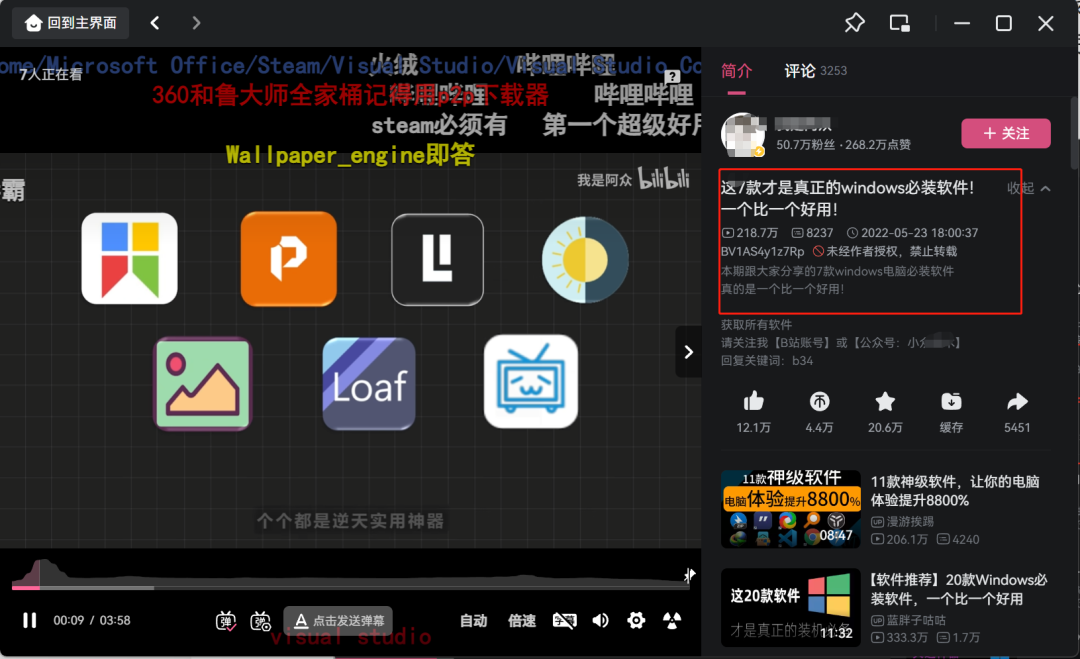This screenshot has width=1080, height=659.
Task: Open uploader 漫游挨踢
Action: click(x=902, y=521)
